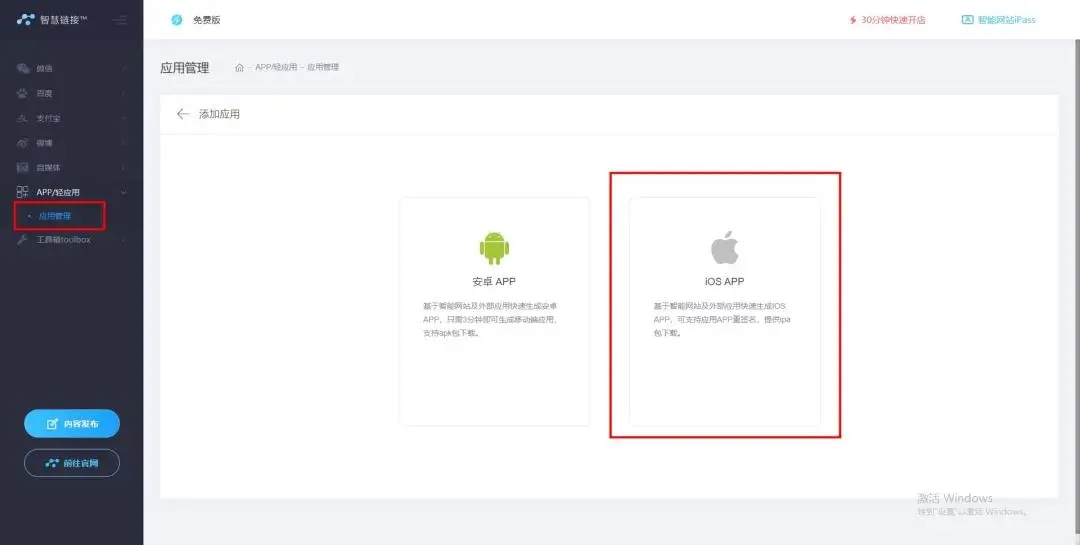Click the APP/轻应用 breadcrumb link
1080x545 pixels.
(x=276, y=68)
